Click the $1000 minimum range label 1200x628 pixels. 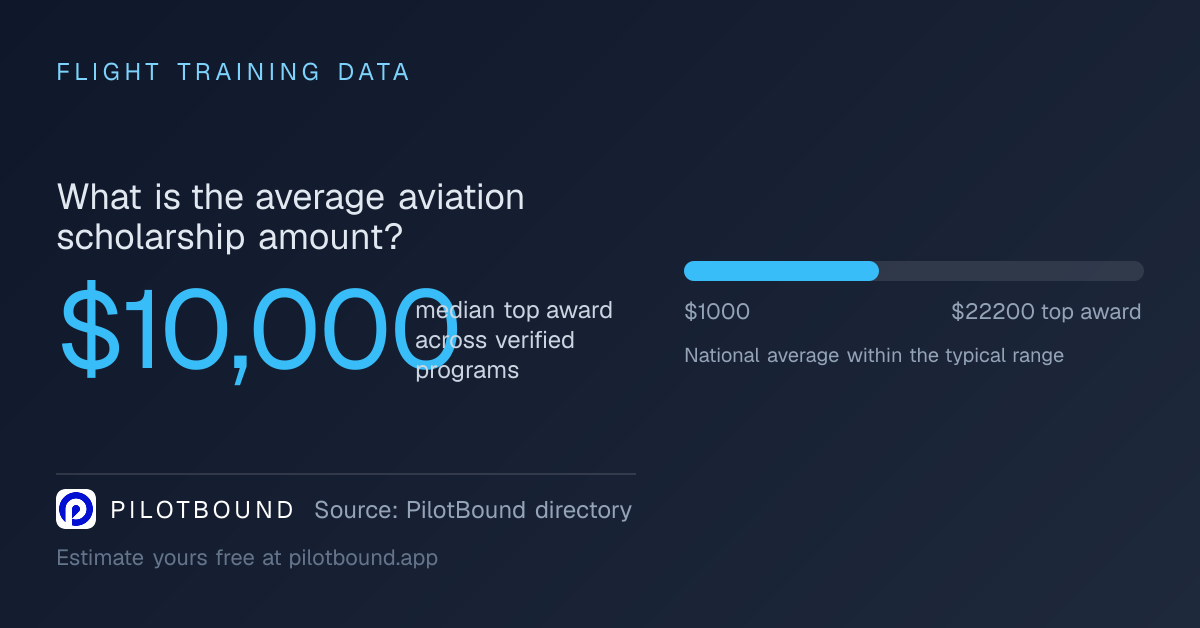point(717,312)
